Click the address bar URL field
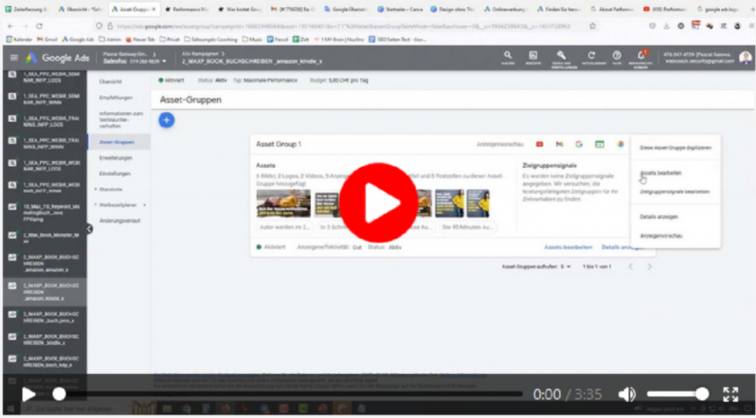The height and width of the screenshot is (418, 756). (x=342, y=26)
